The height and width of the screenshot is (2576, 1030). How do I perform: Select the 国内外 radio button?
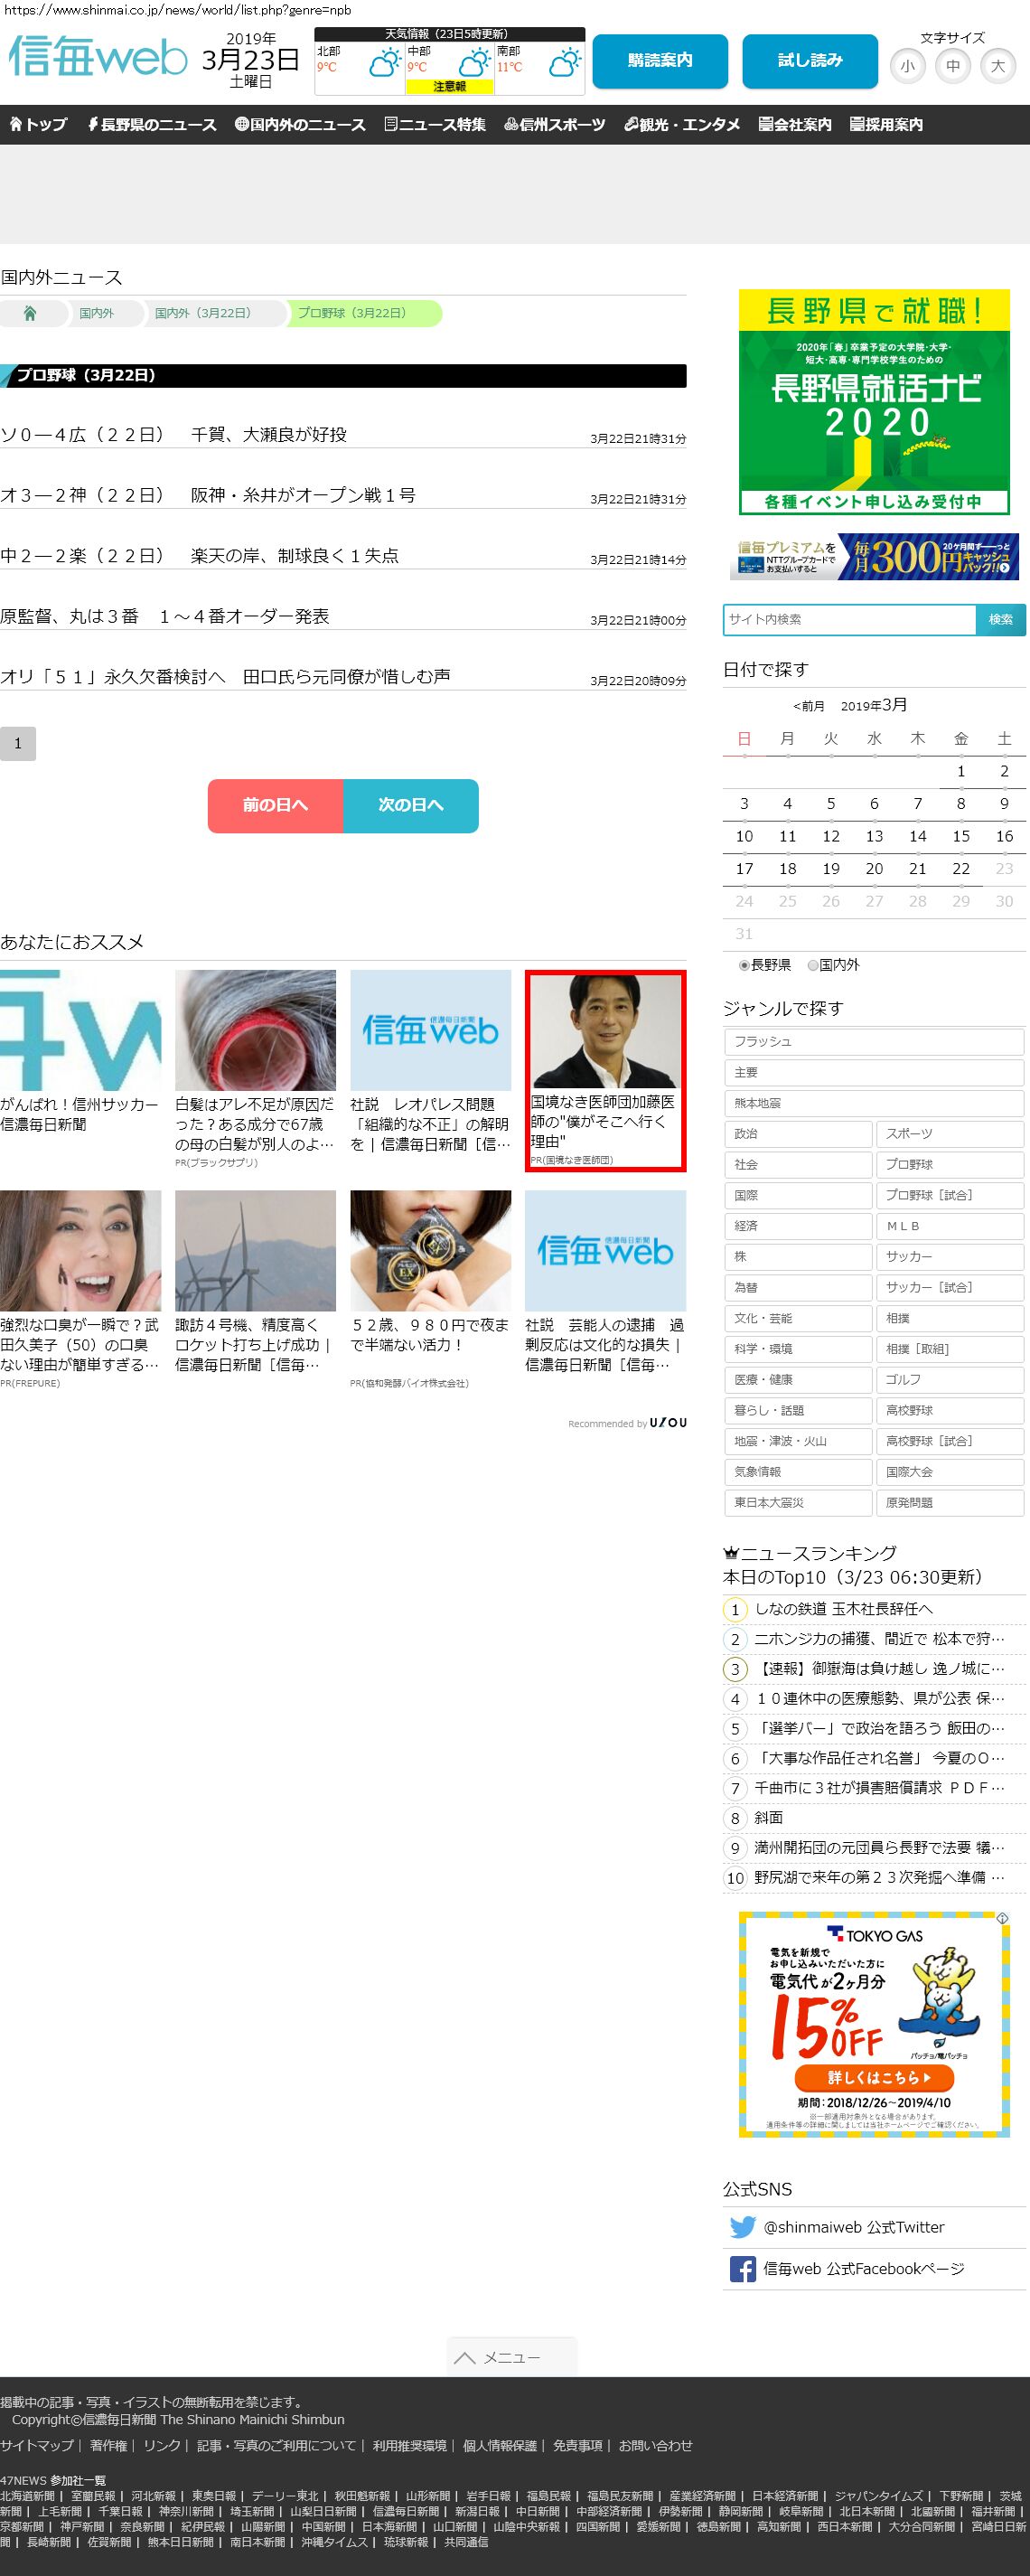coord(813,965)
